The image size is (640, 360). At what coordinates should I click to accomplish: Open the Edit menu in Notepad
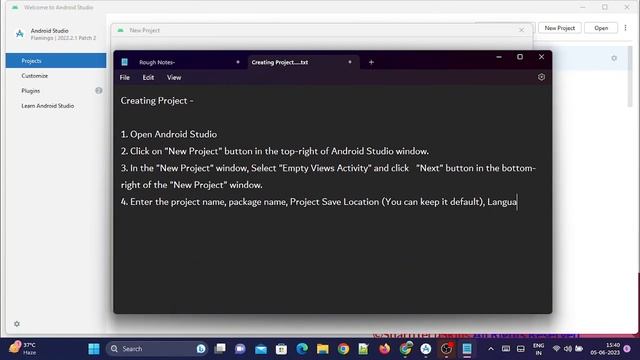click(x=148, y=78)
